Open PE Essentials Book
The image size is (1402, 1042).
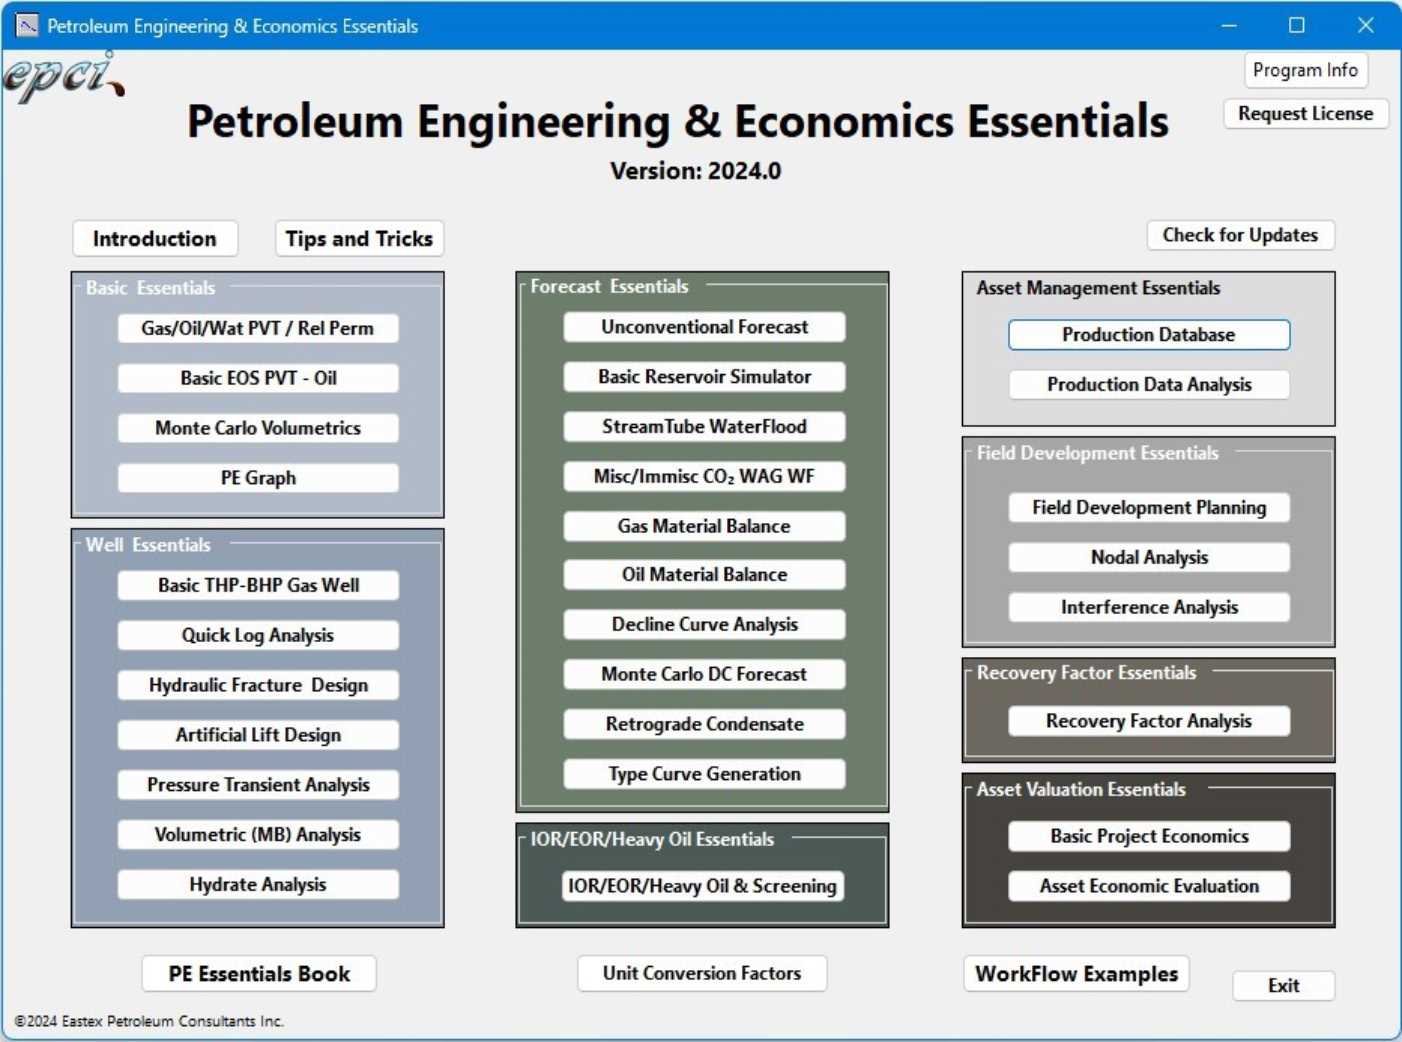259,974
